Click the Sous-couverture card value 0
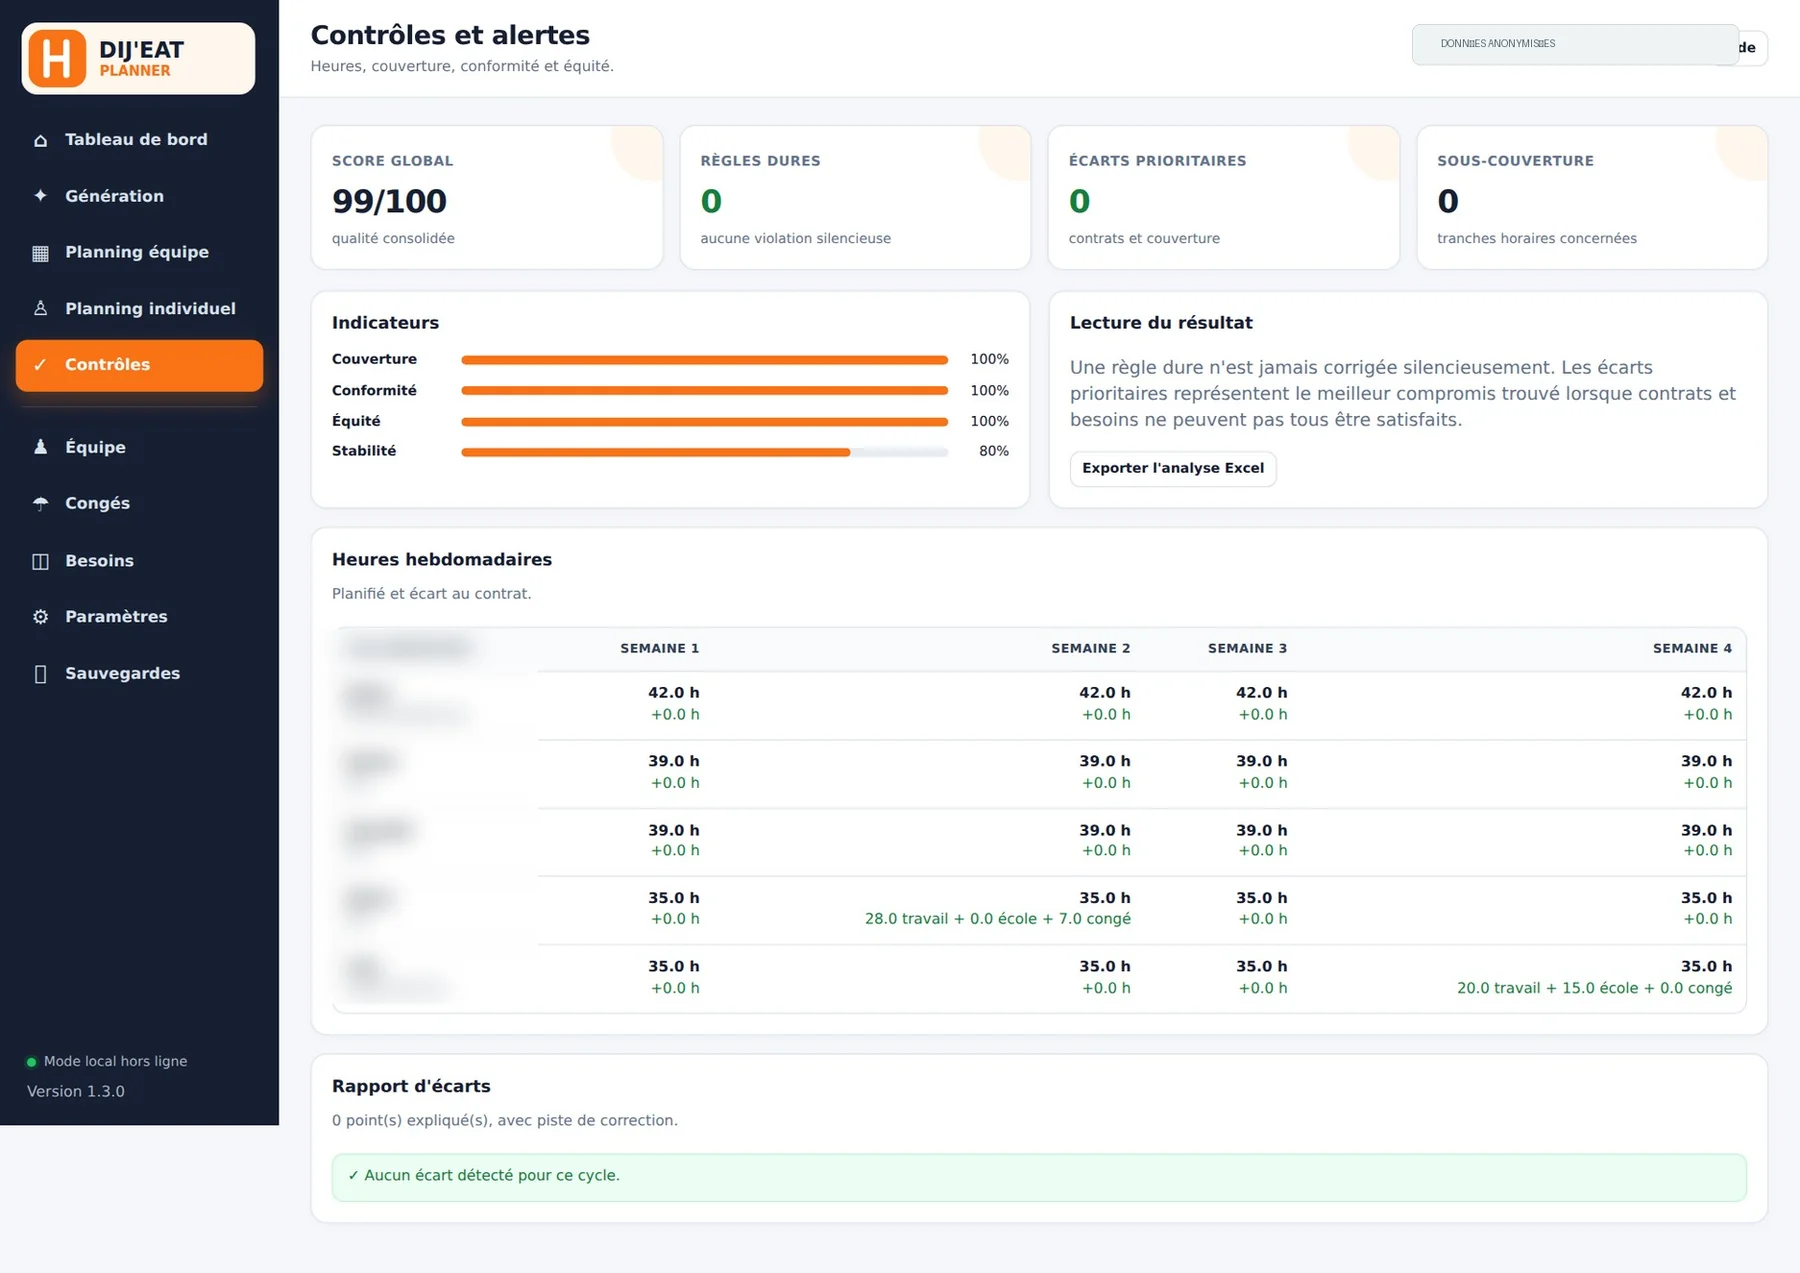The image size is (1800, 1273). pos(1448,201)
